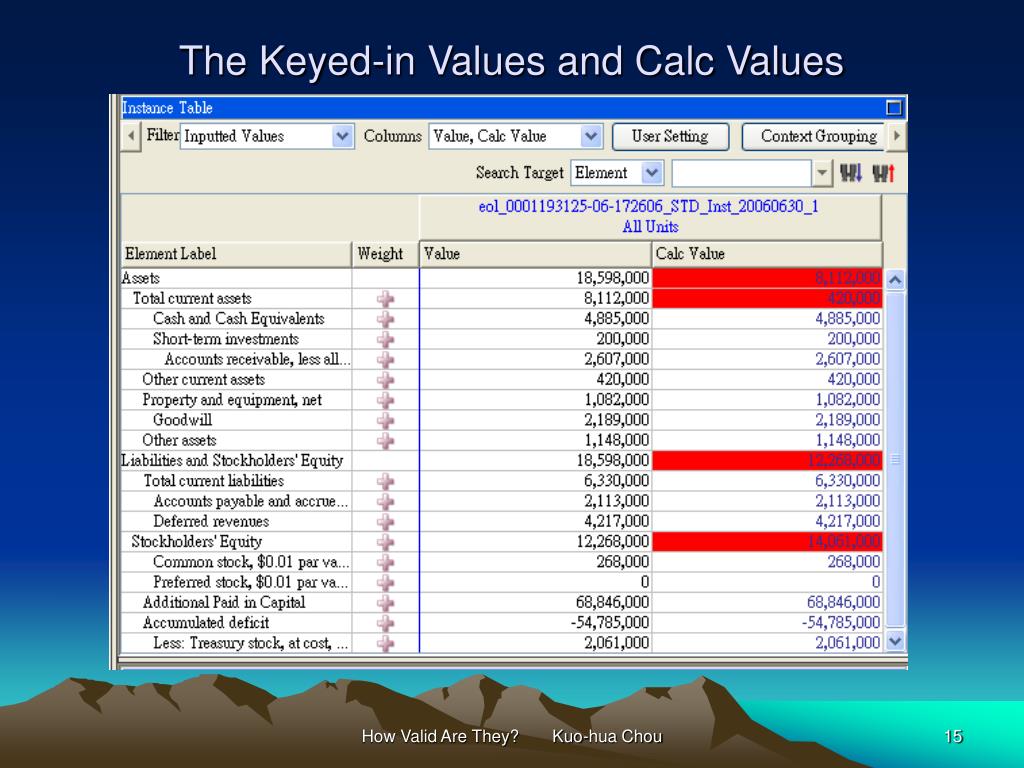The width and height of the screenshot is (1024, 768).
Task: Click plus weight icon for Goodwill
Action: [385, 421]
